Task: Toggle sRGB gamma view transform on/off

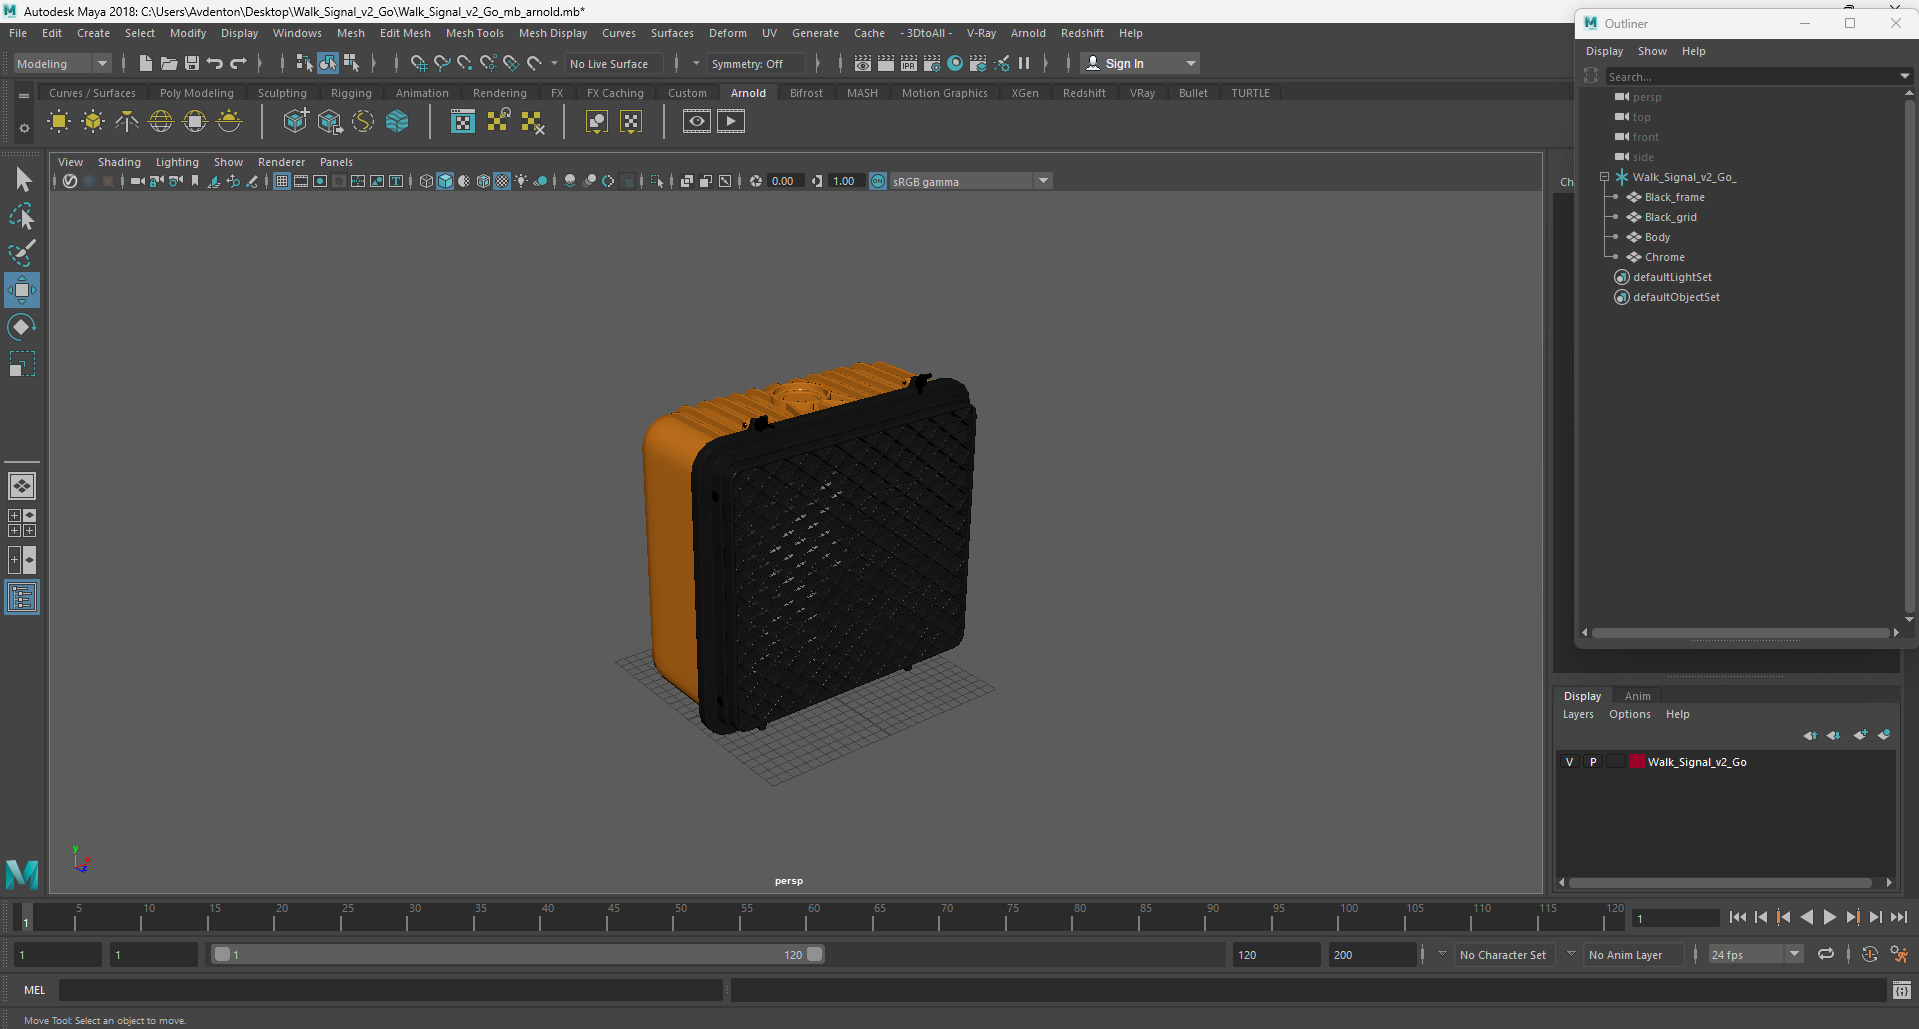Action: (878, 181)
